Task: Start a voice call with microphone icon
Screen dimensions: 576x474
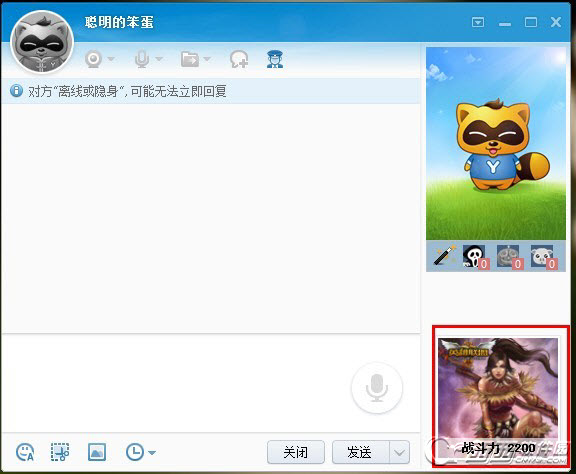Action: [x=141, y=59]
